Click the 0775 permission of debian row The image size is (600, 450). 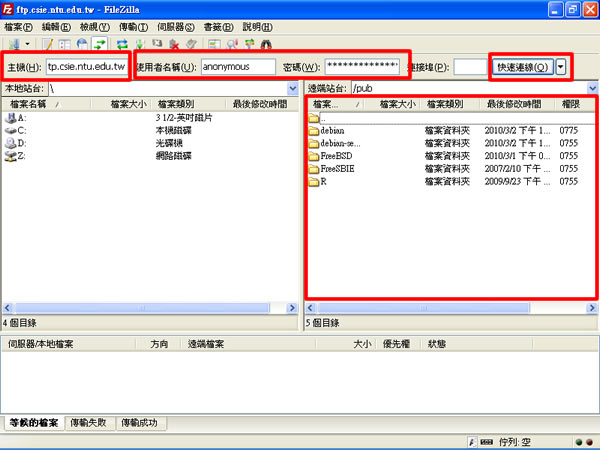click(568, 131)
